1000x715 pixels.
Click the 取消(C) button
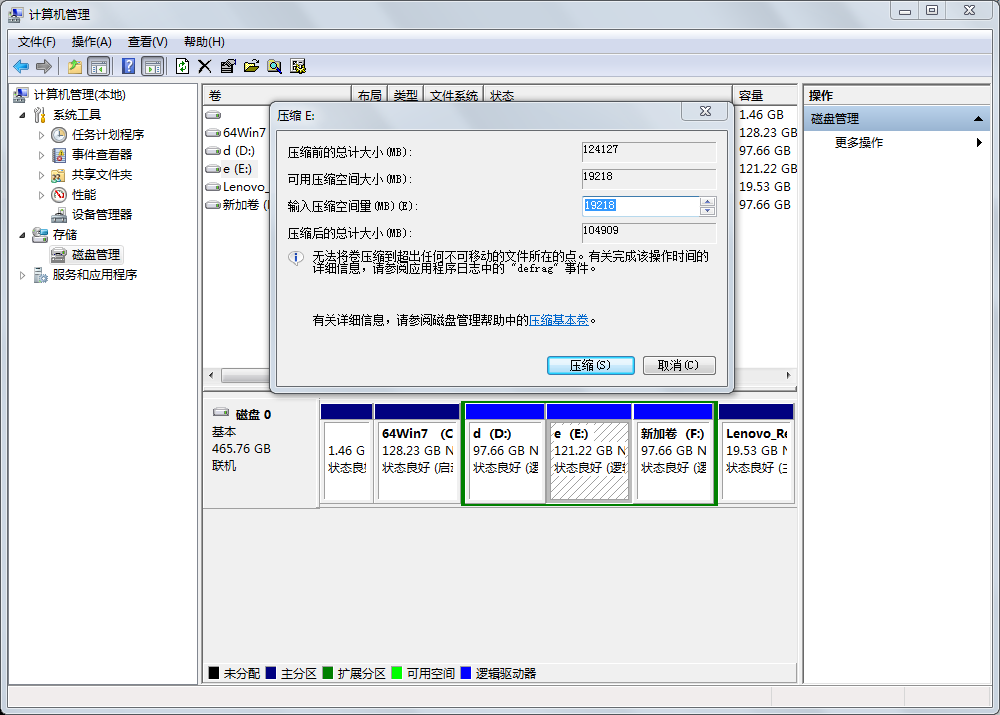click(679, 365)
